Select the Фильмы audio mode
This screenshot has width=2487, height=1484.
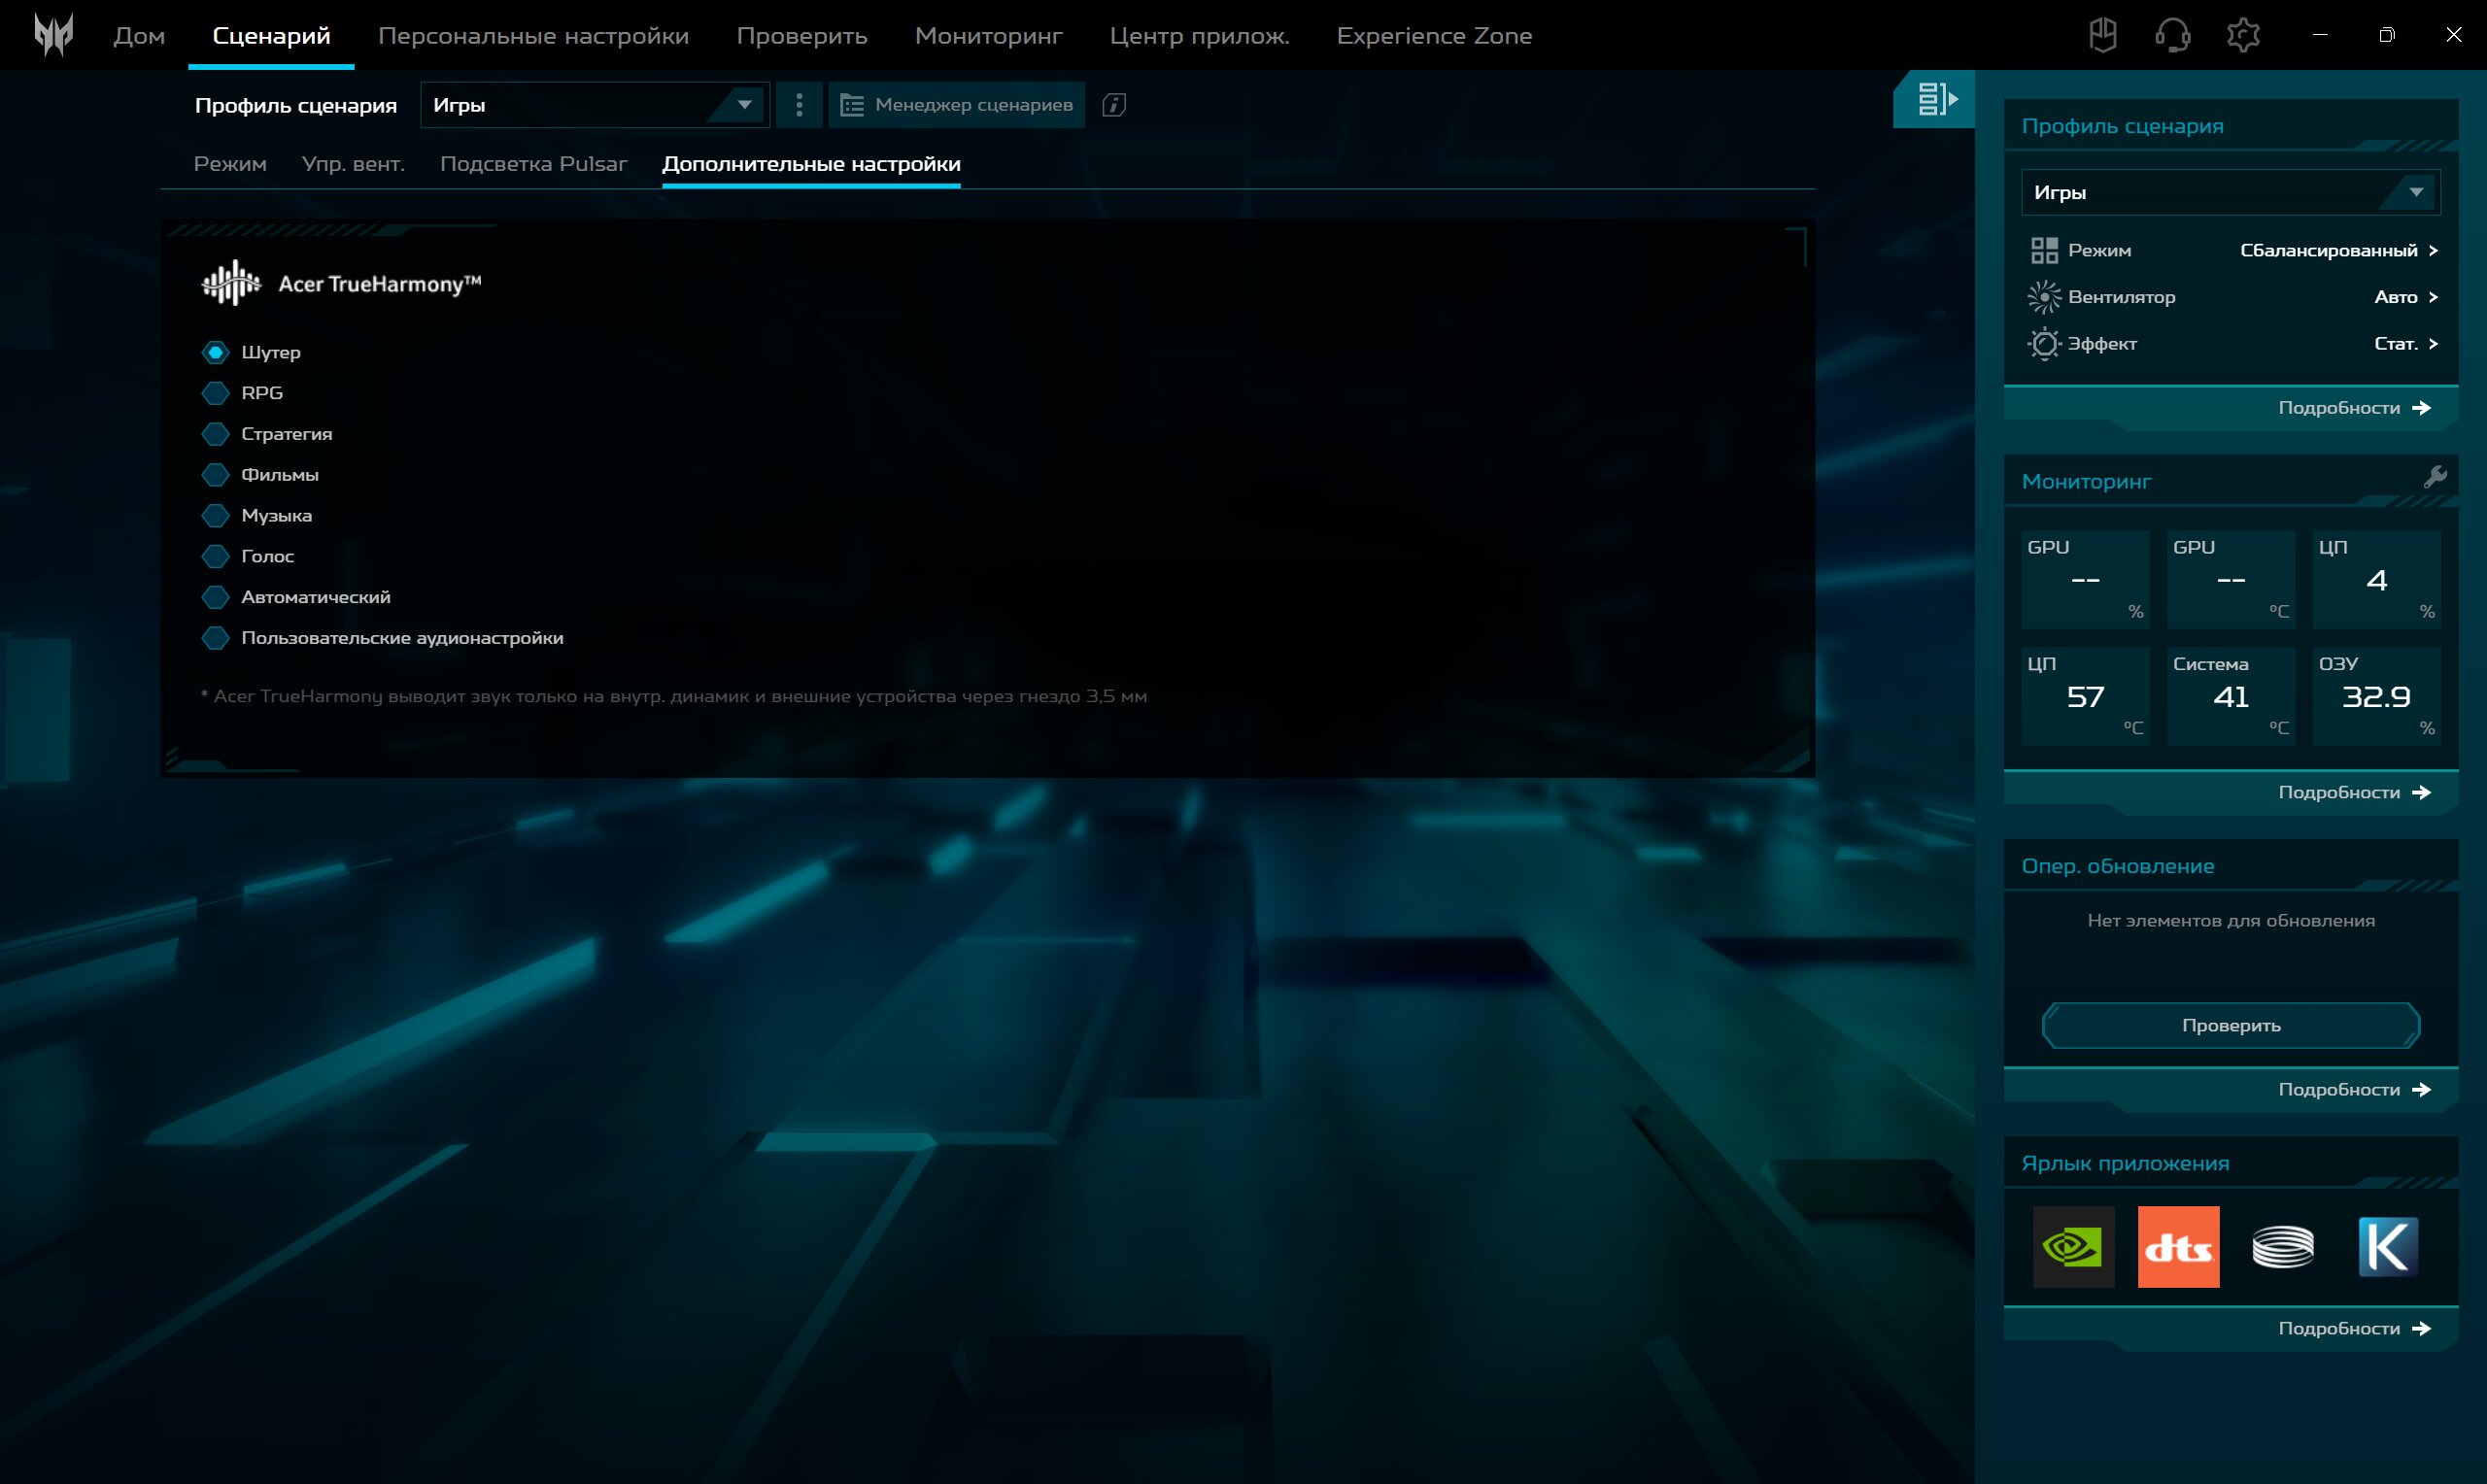click(x=215, y=475)
